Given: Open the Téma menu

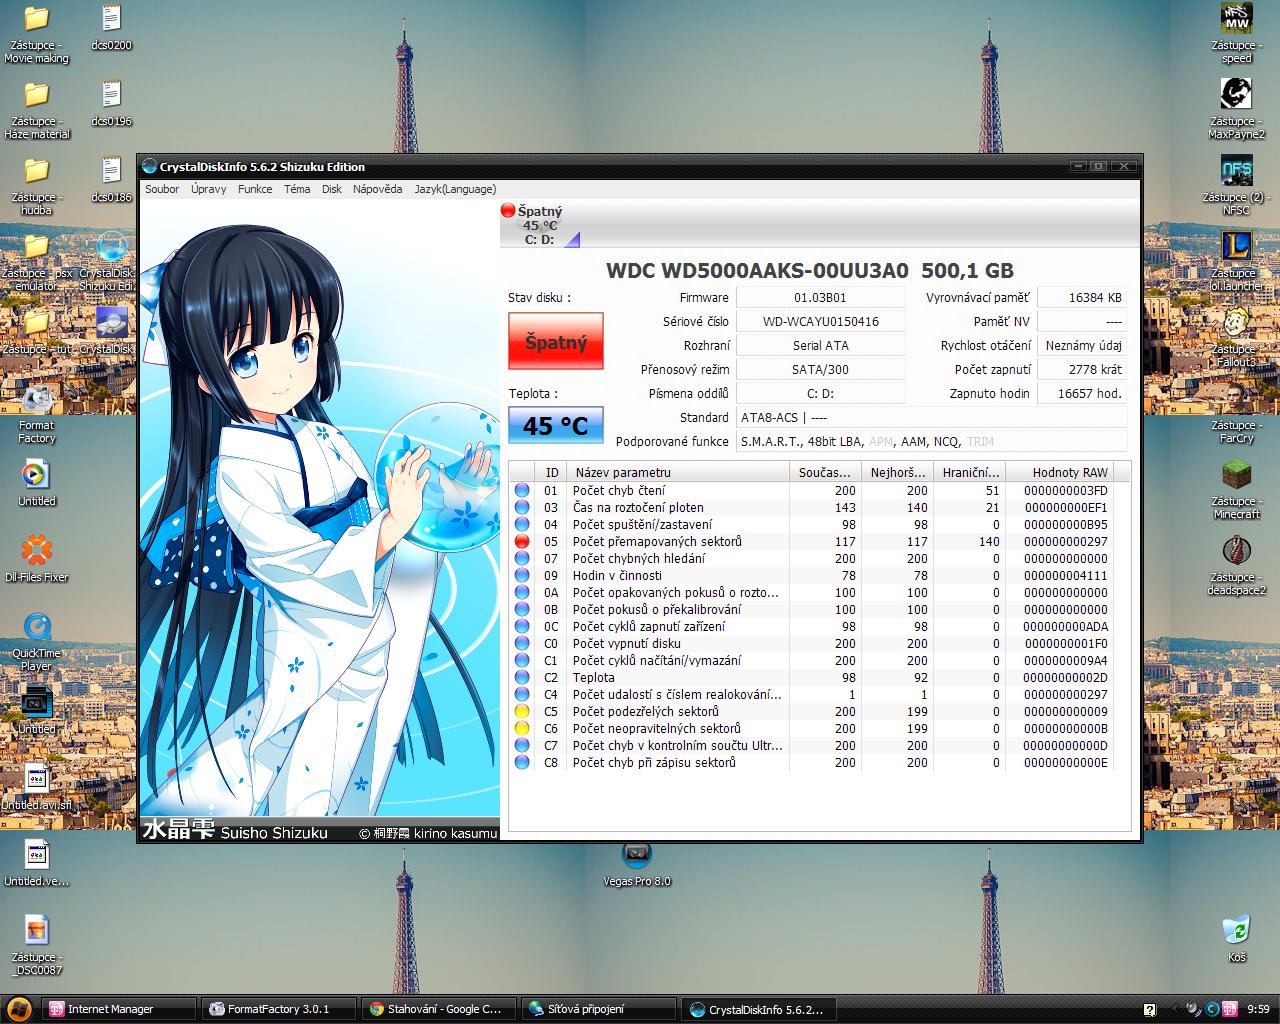Looking at the screenshot, I should pyautogui.click(x=297, y=189).
